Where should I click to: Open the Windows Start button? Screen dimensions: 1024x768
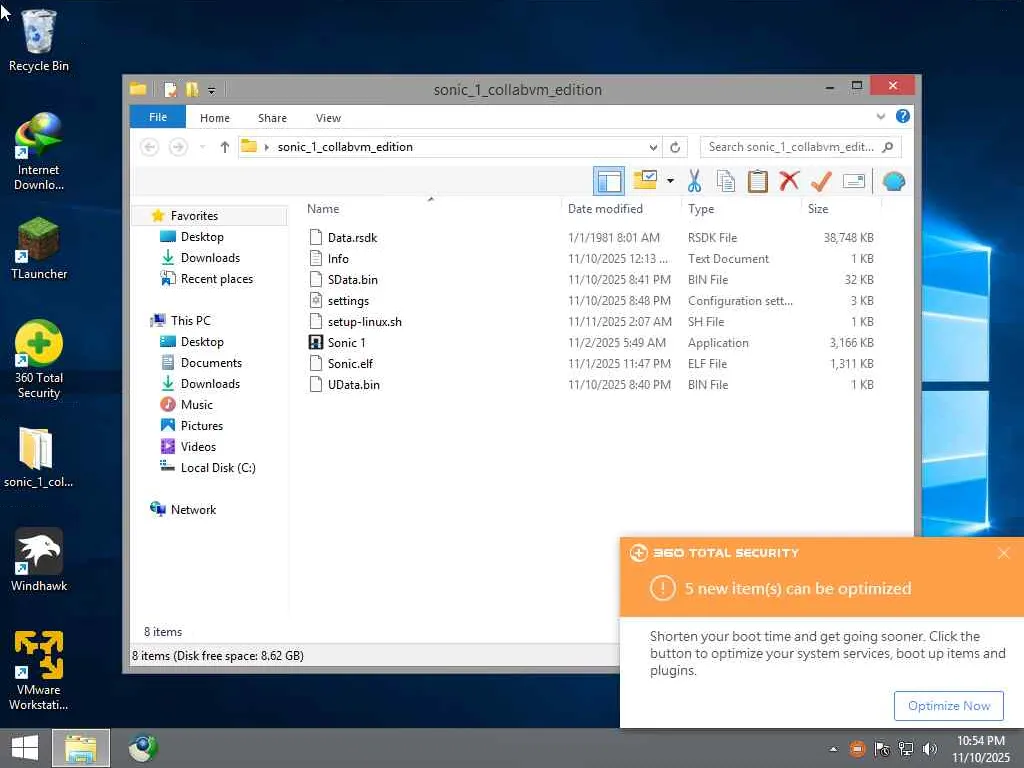pos(24,748)
